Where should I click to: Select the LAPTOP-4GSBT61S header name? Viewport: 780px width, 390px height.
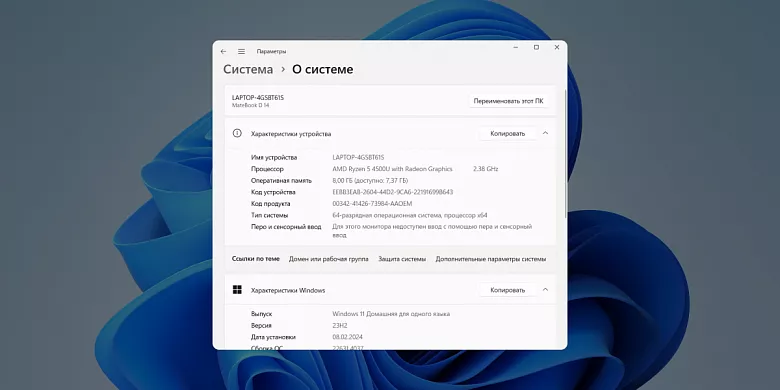tap(258, 98)
